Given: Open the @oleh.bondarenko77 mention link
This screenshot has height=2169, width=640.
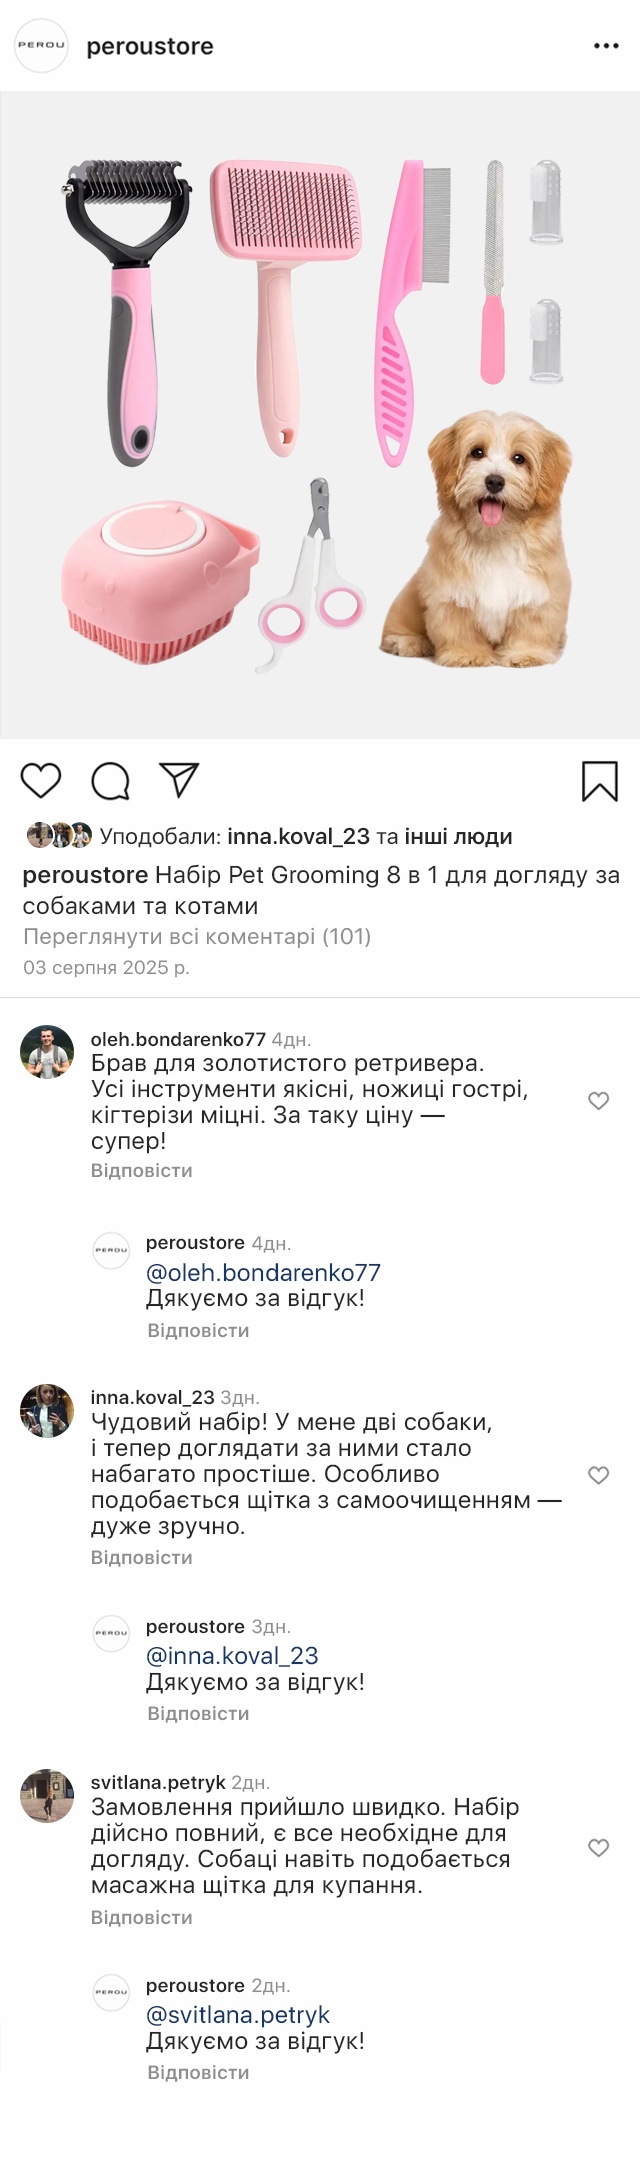Looking at the screenshot, I should [x=263, y=1273].
